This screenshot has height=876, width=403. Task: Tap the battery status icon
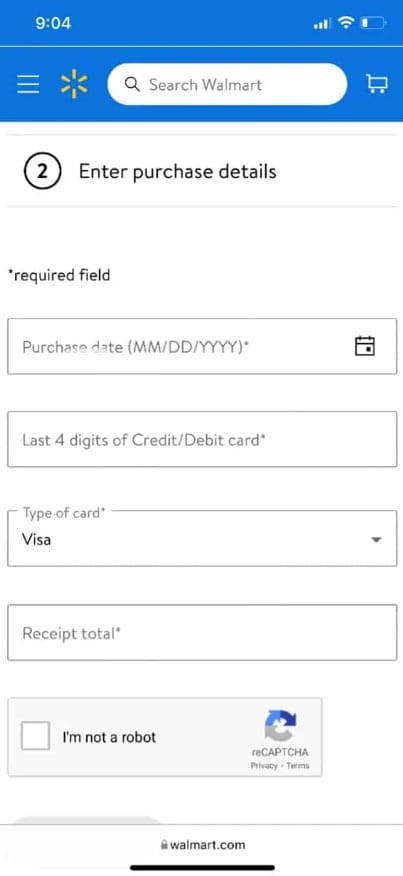pyautogui.click(x=373, y=23)
